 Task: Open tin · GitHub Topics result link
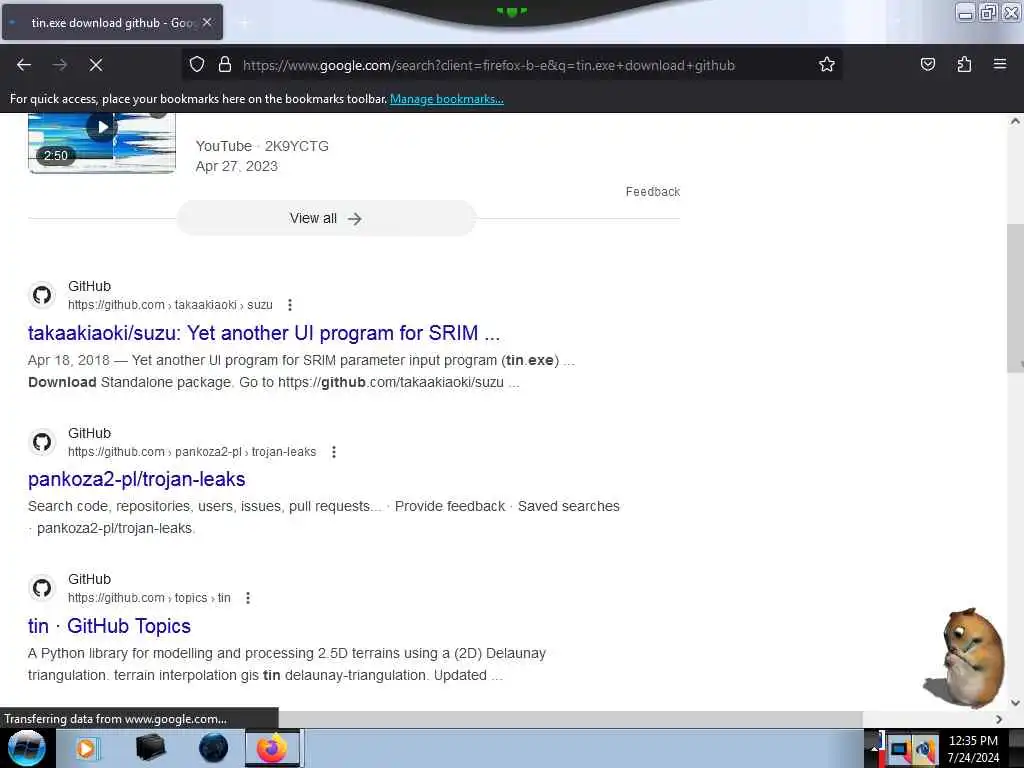click(109, 626)
